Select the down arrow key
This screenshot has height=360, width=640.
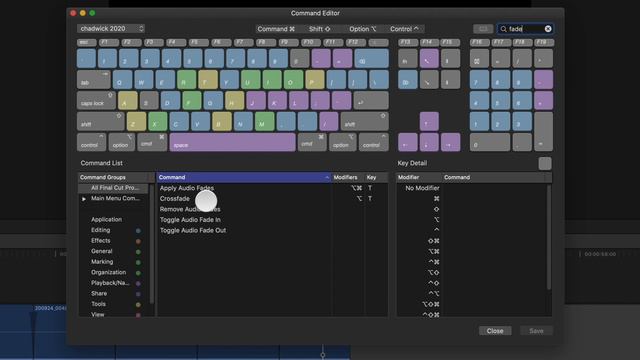pyautogui.click(x=429, y=142)
